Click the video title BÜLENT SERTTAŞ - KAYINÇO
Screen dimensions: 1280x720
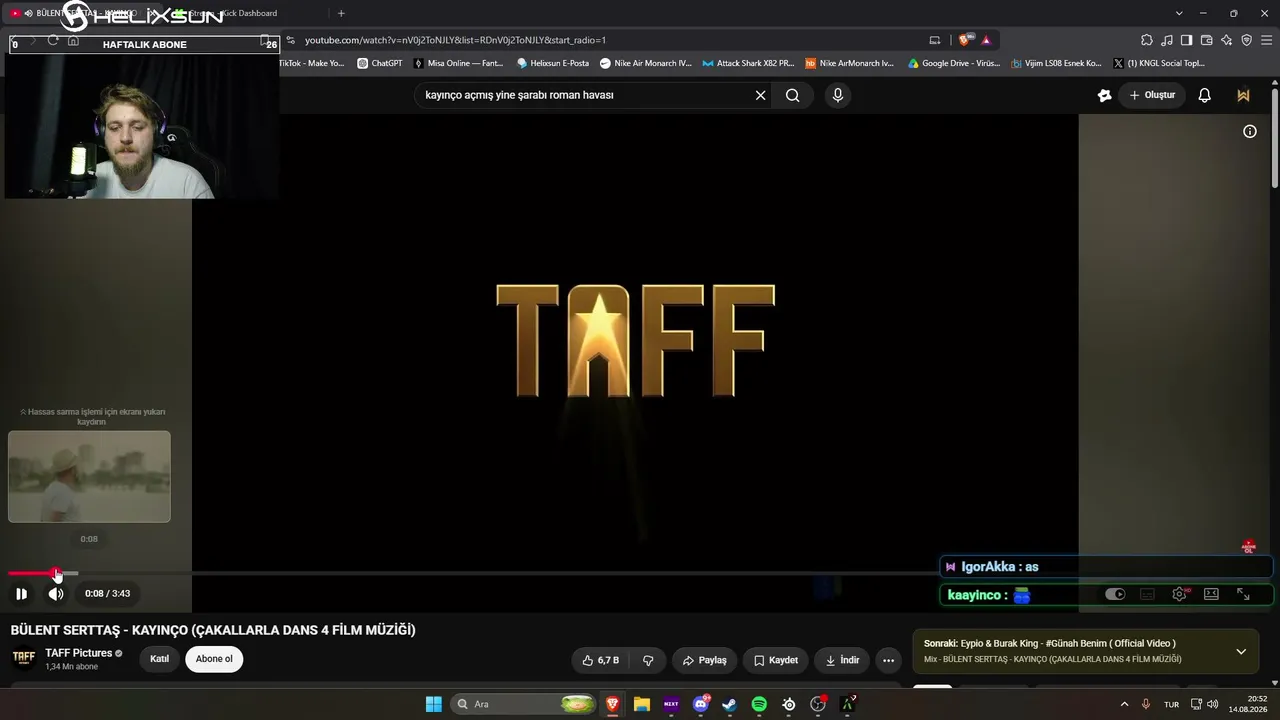click(213, 630)
